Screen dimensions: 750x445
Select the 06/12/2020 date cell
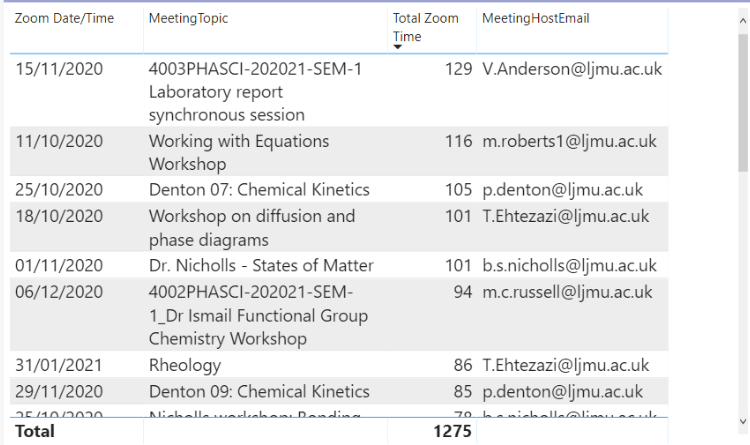click(59, 292)
